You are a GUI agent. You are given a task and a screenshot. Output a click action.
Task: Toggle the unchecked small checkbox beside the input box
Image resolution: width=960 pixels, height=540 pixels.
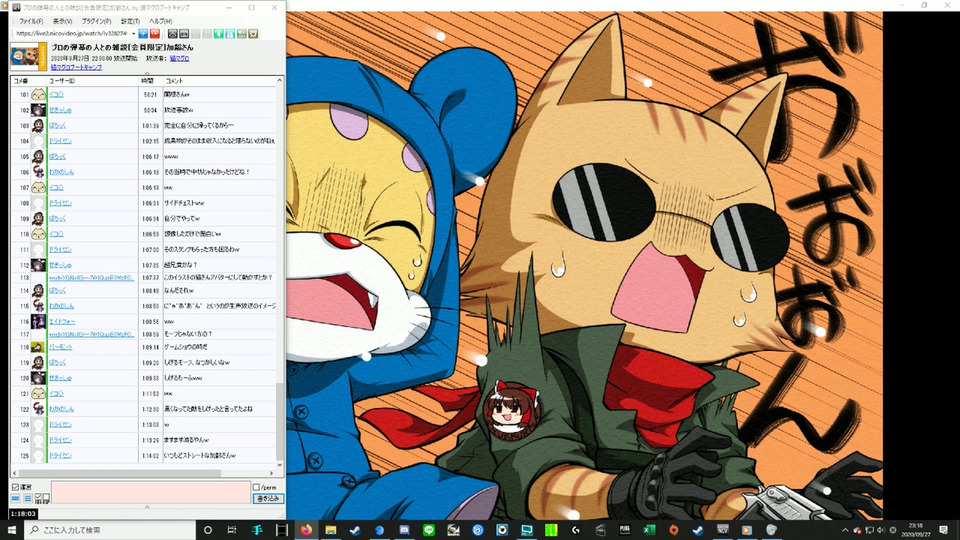pyautogui.click(x=46, y=497)
